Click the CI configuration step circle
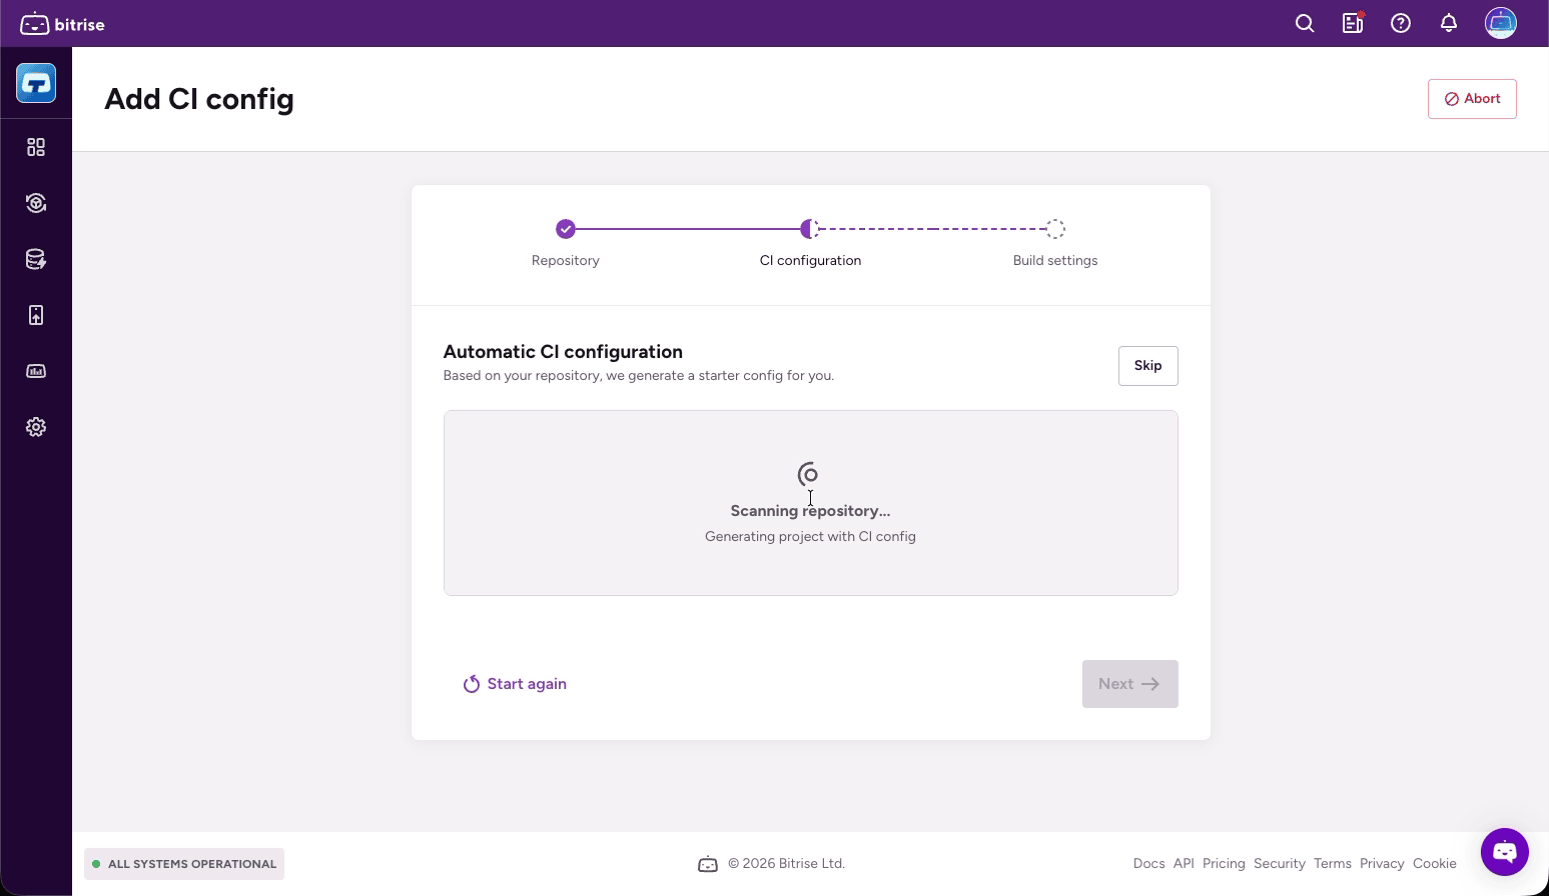Screen dimensions: 1549x896 click(810, 229)
